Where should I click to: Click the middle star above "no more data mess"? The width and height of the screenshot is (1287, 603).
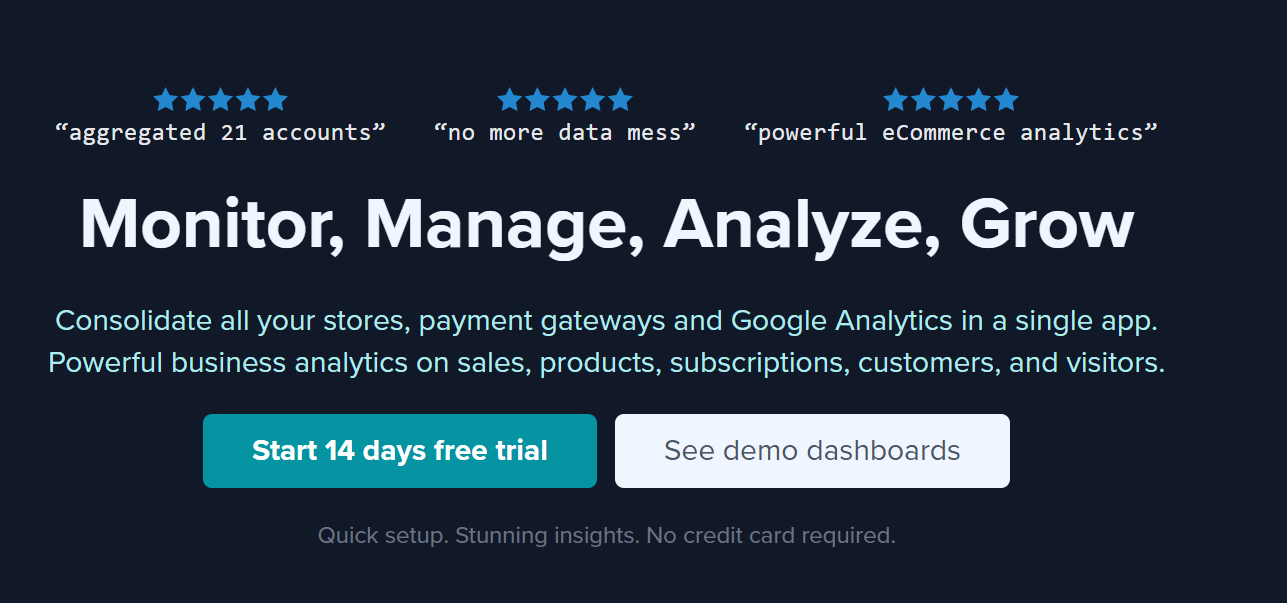[565, 100]
